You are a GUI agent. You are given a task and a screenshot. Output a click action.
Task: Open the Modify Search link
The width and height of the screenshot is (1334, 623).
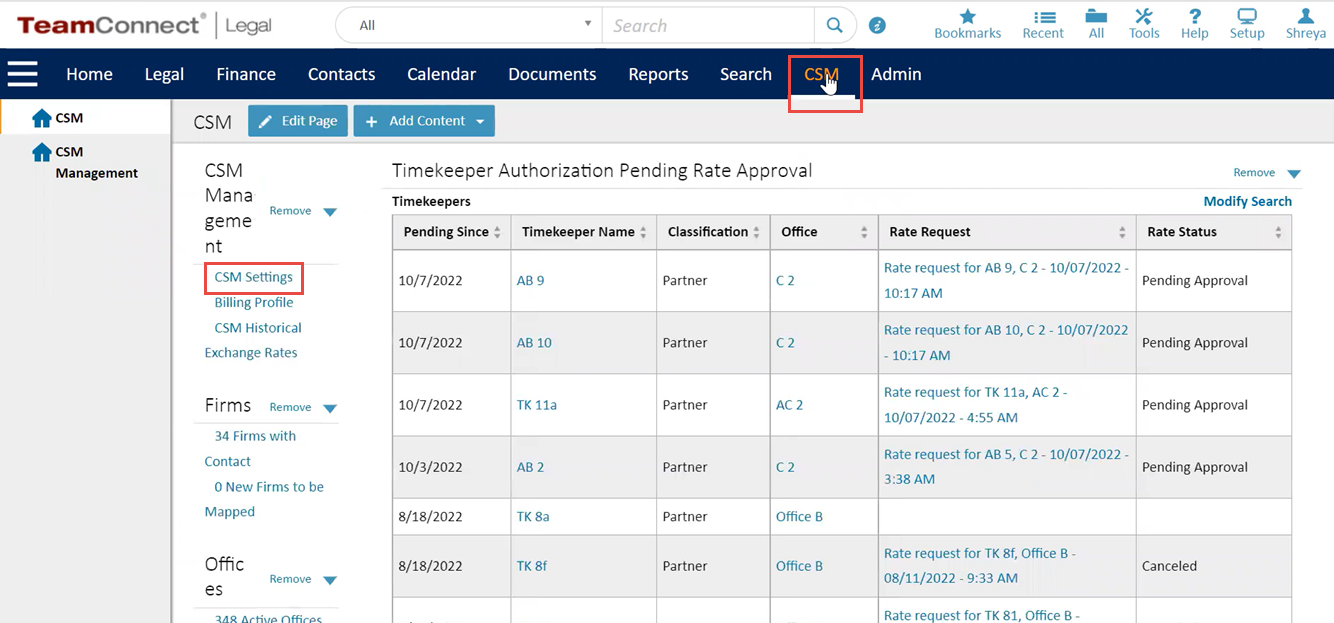1247,201
